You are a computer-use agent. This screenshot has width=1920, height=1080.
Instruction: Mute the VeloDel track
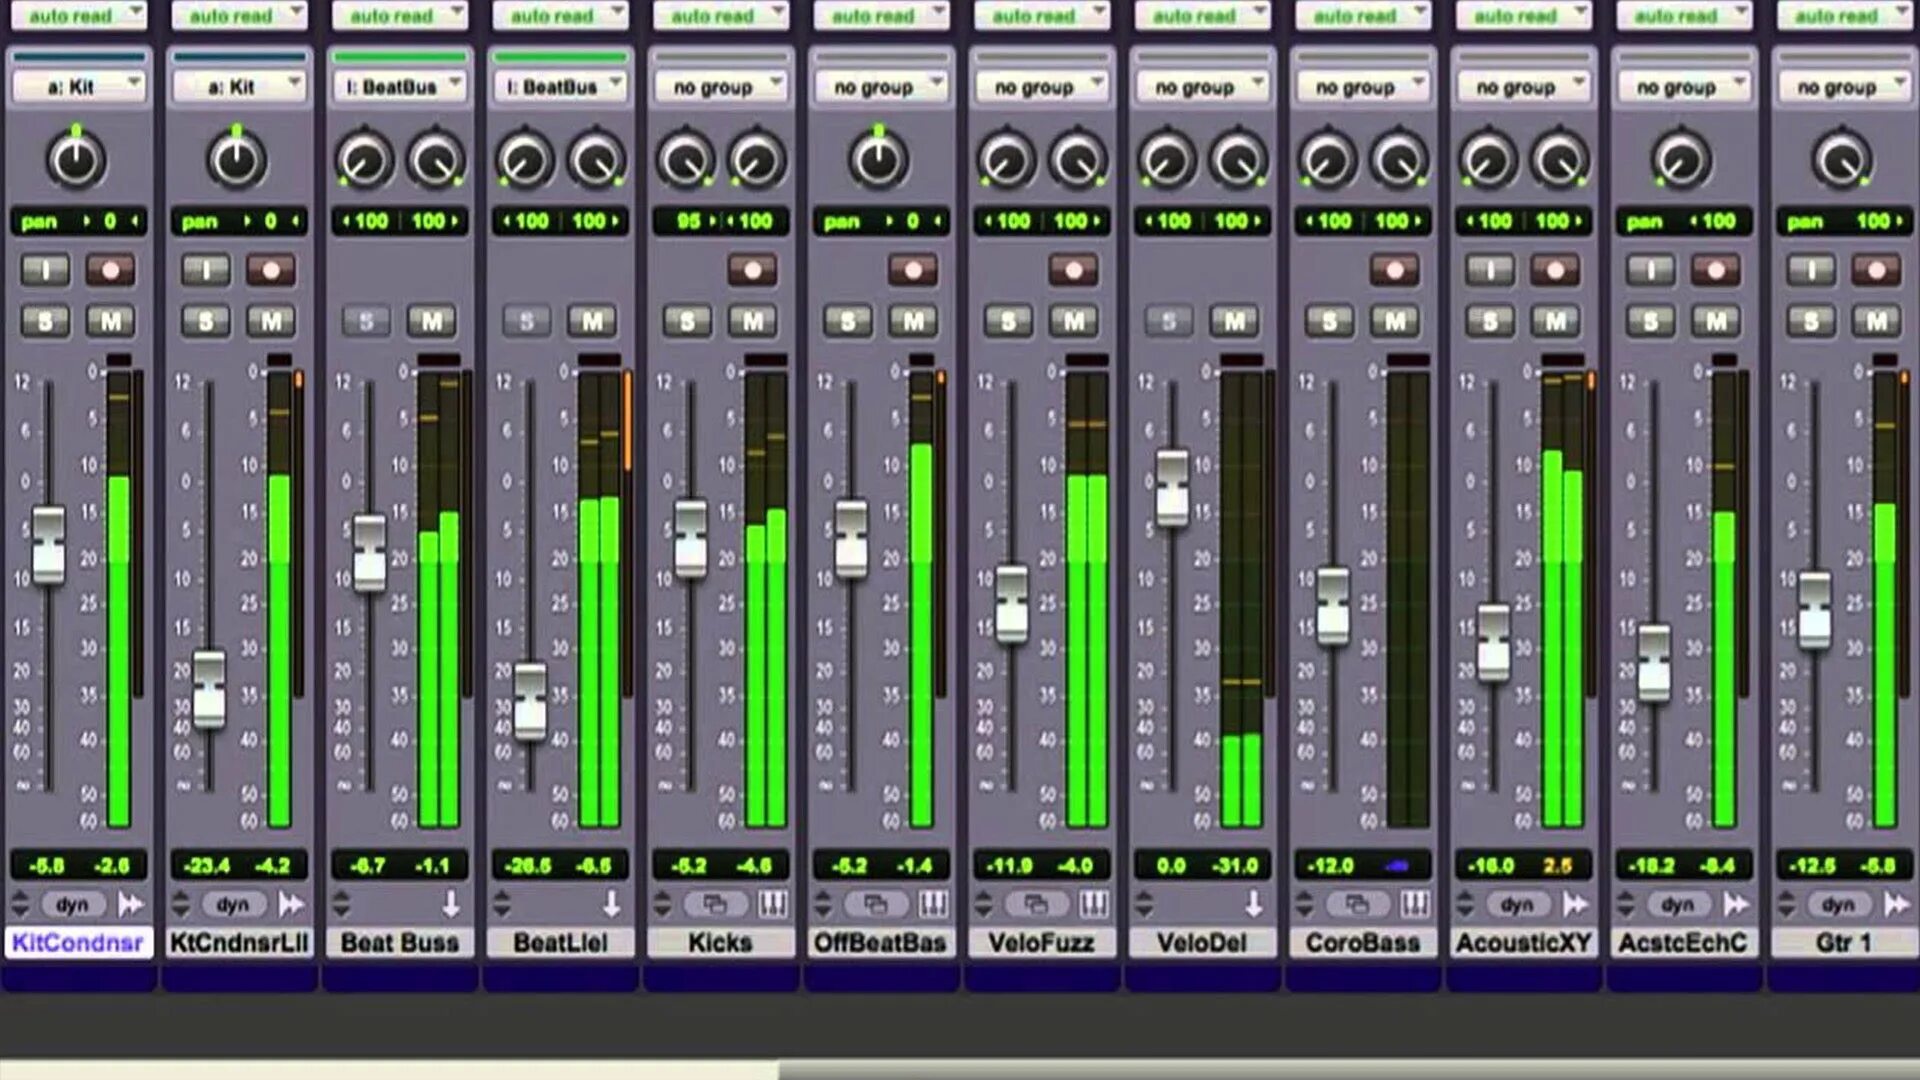coord(1234,321)
